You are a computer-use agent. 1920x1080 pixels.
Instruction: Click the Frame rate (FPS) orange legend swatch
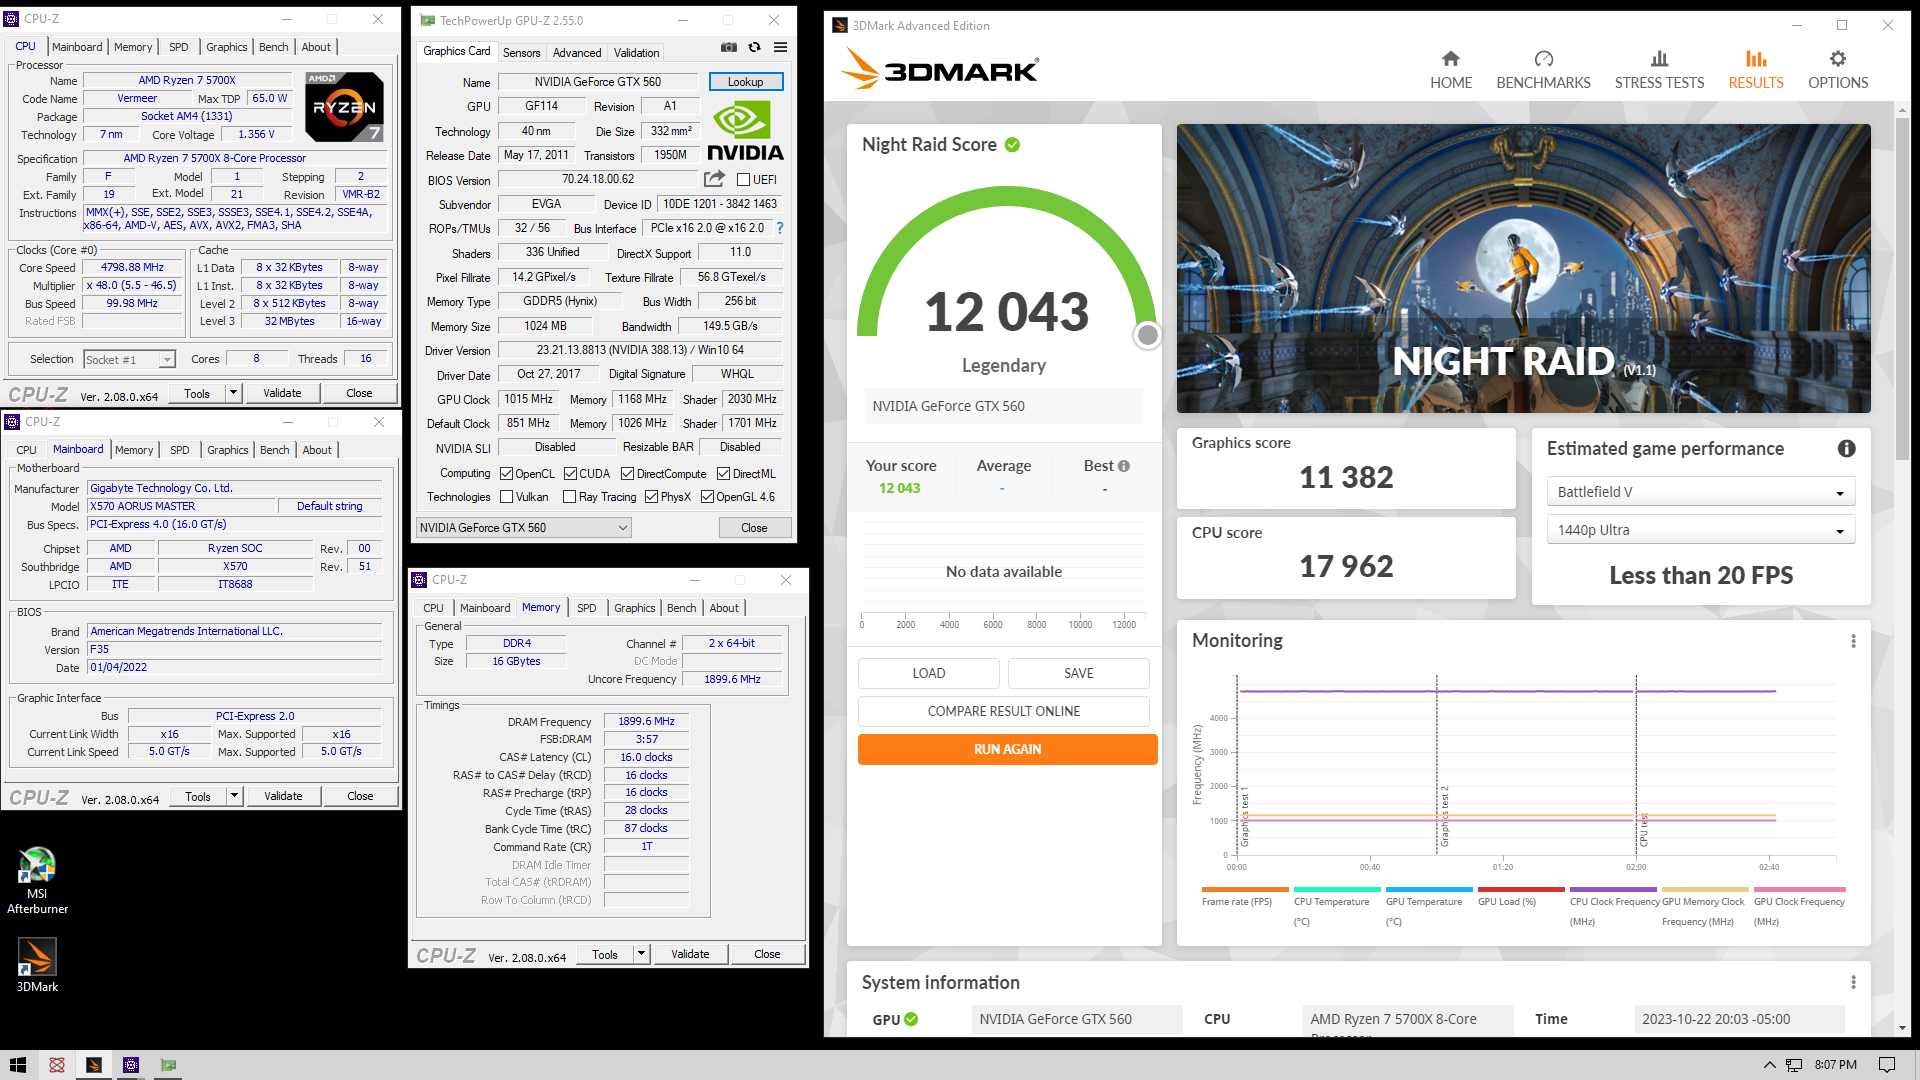coord(1245,889)
